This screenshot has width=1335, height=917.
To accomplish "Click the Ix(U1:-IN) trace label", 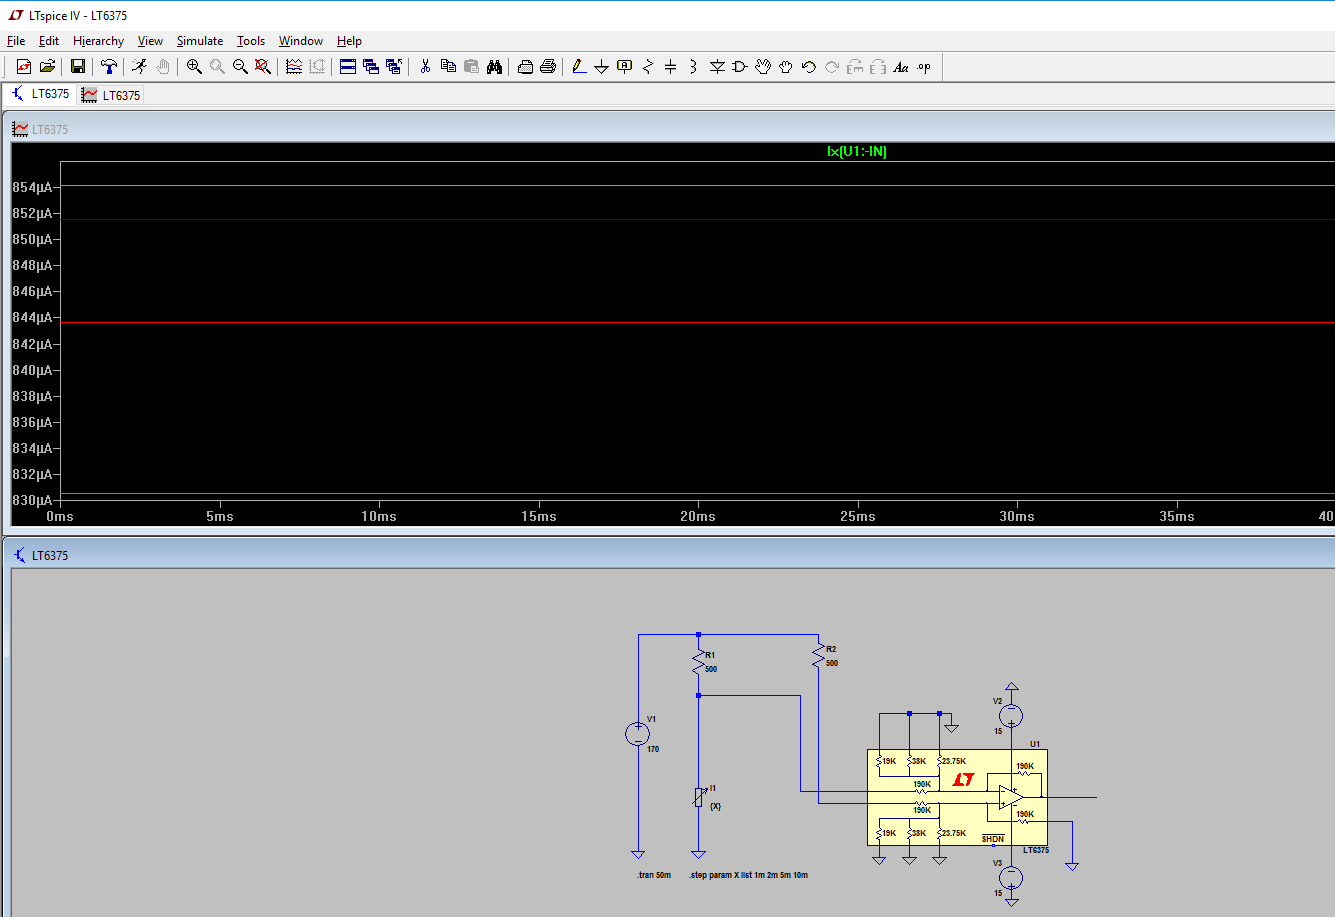I will coord(857,152).
